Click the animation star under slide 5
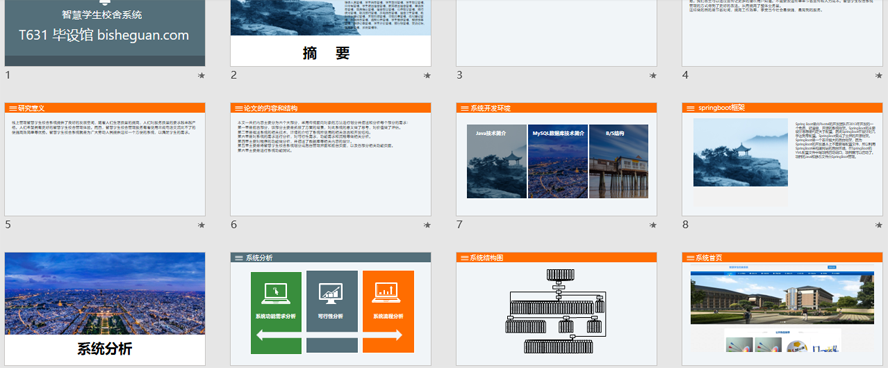888x368 pixels. (201, 225)
